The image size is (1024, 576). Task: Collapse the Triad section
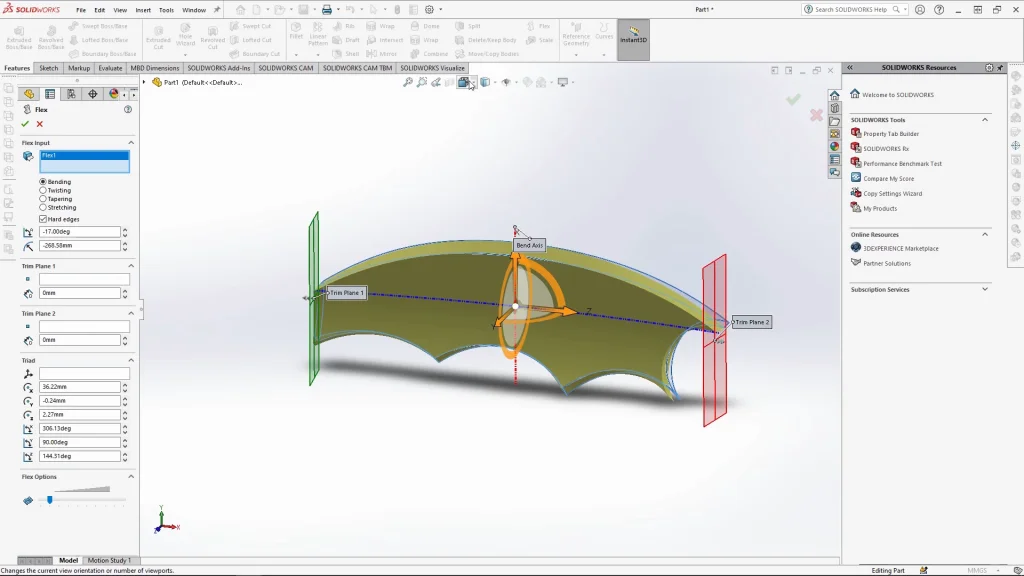click(132, 359)
